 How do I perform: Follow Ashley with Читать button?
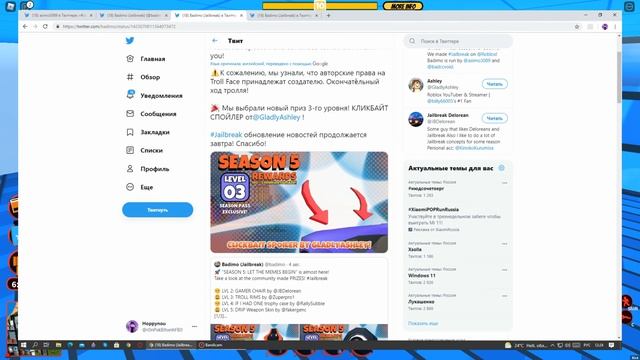494,84
